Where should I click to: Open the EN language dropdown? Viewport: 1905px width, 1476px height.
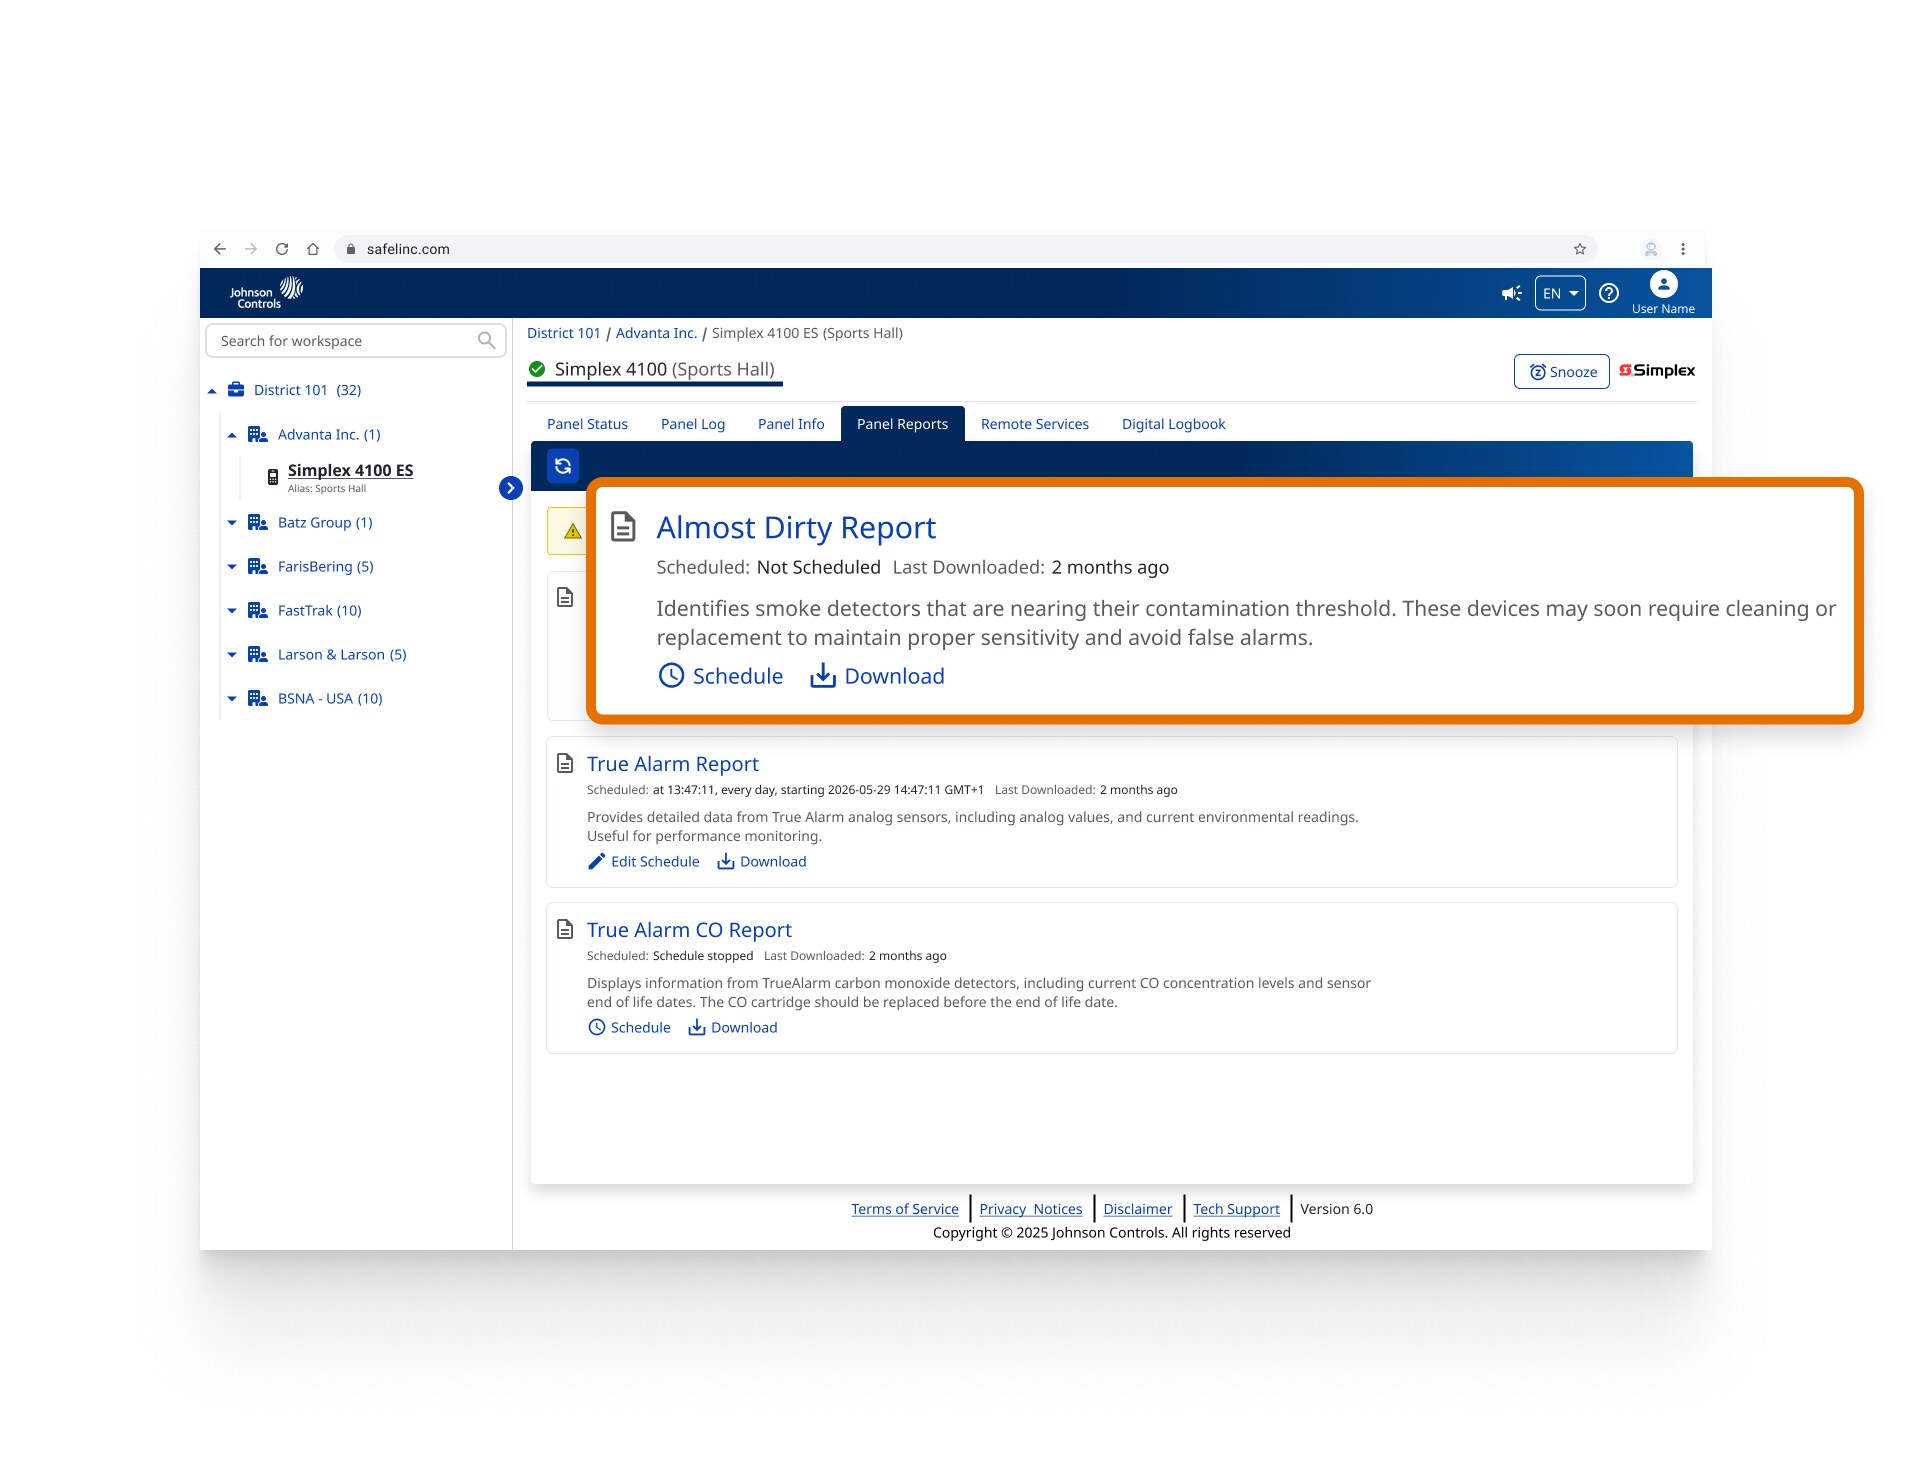click(x=1559, y=293)
